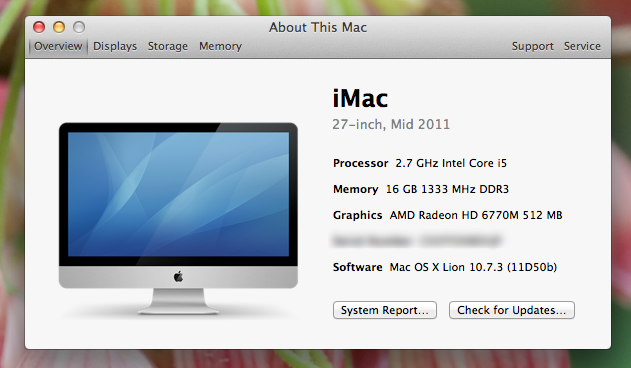Click the Graphics label

(x=357, y=215)
